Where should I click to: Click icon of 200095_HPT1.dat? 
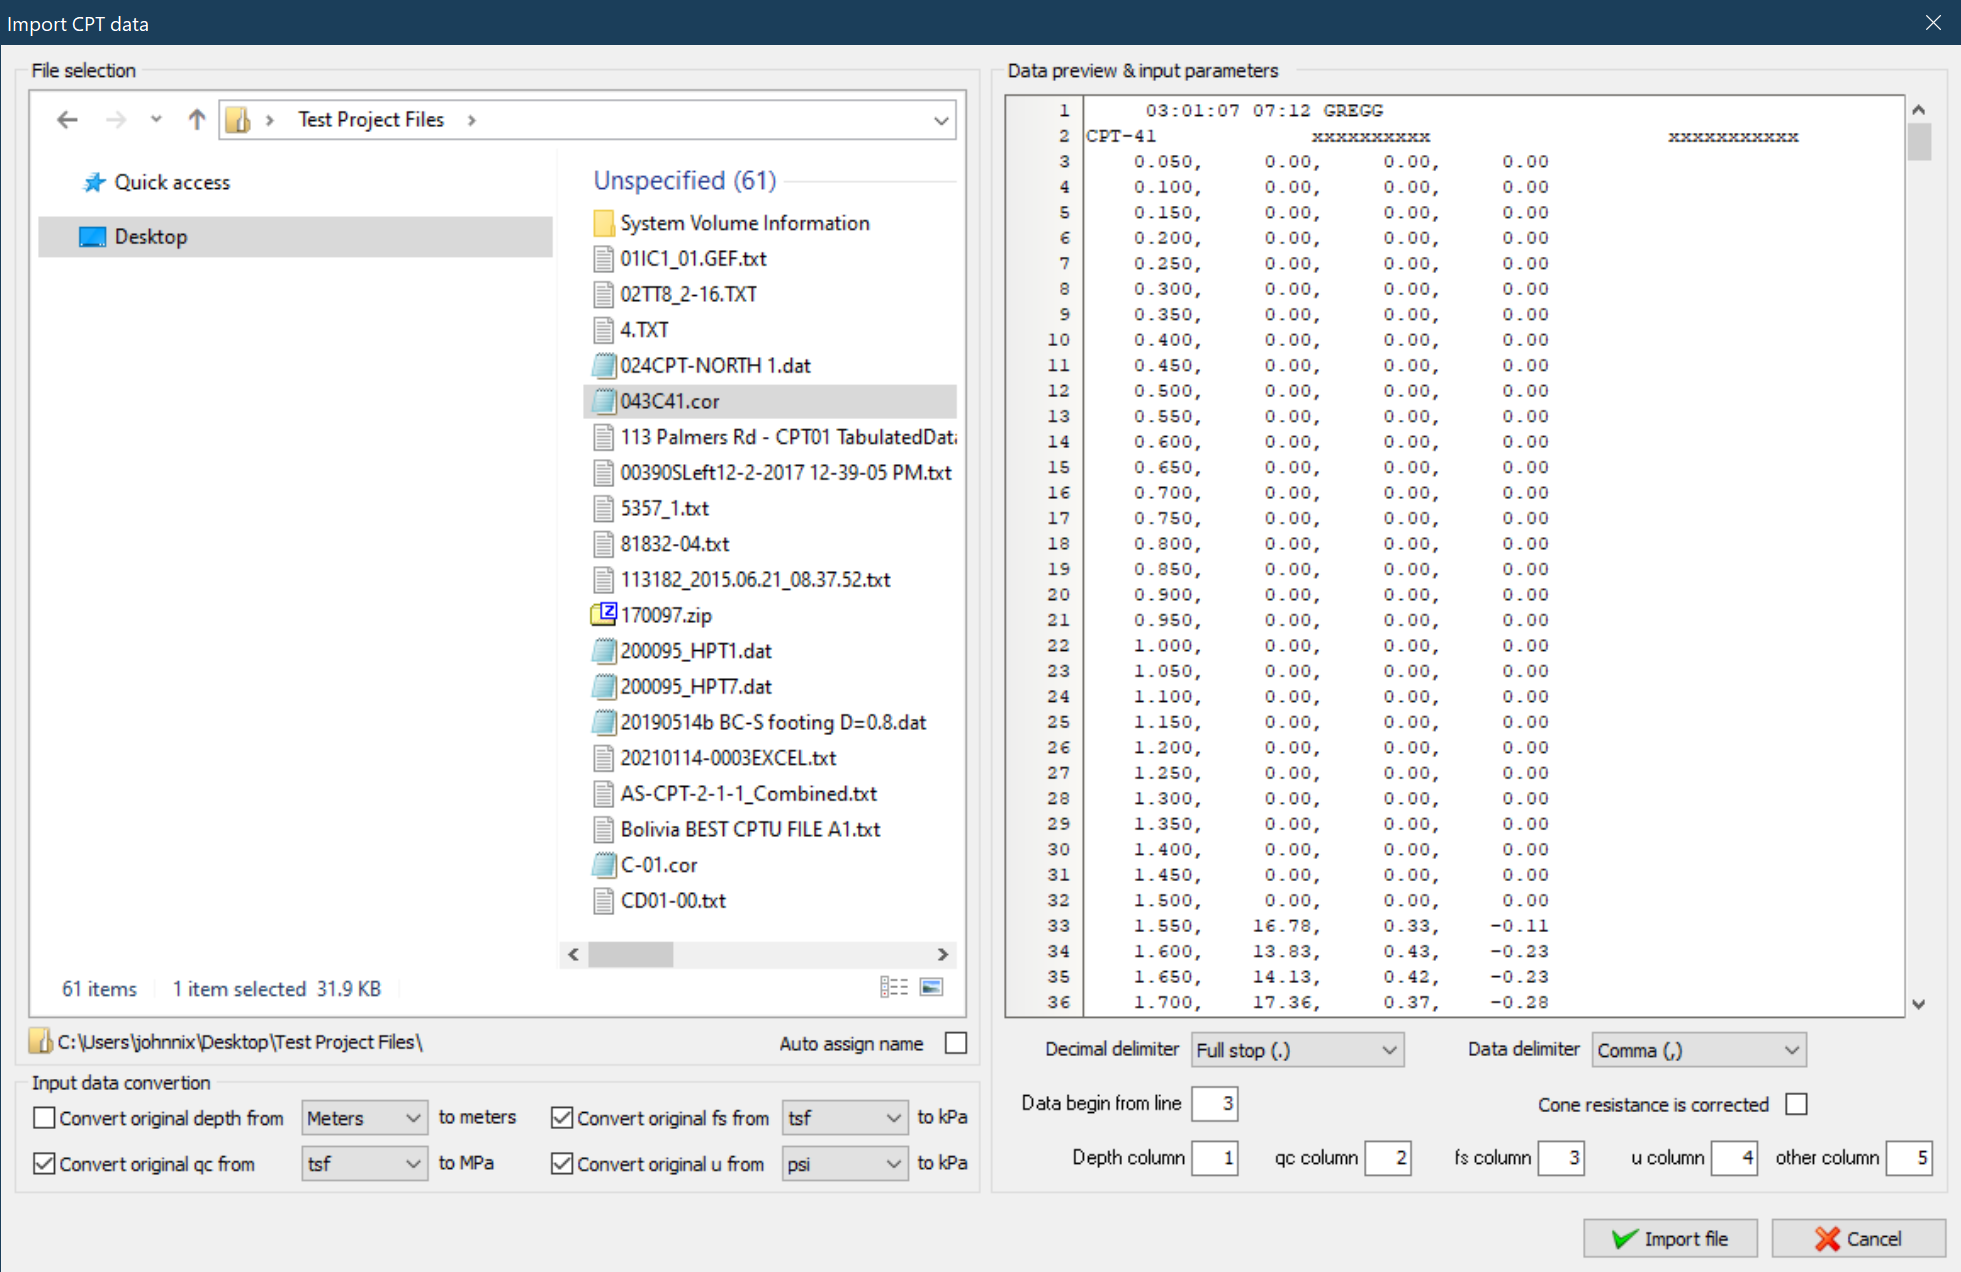pos(603,651)
